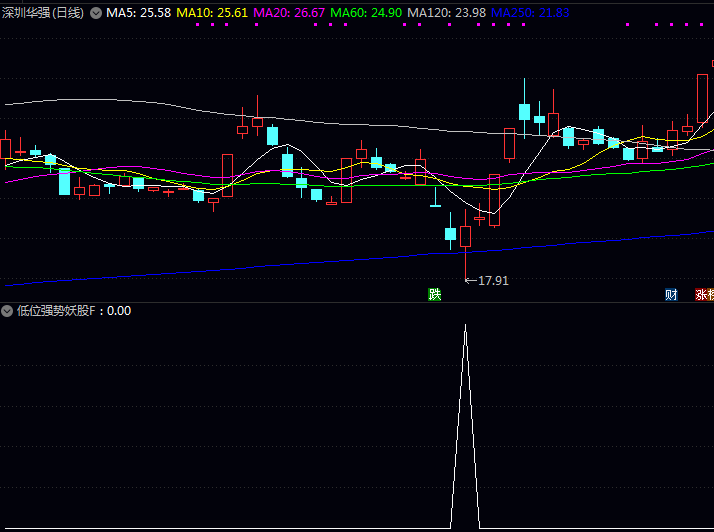
Task: Select the green MA60: 24.90 label
Action: (366, 13)
